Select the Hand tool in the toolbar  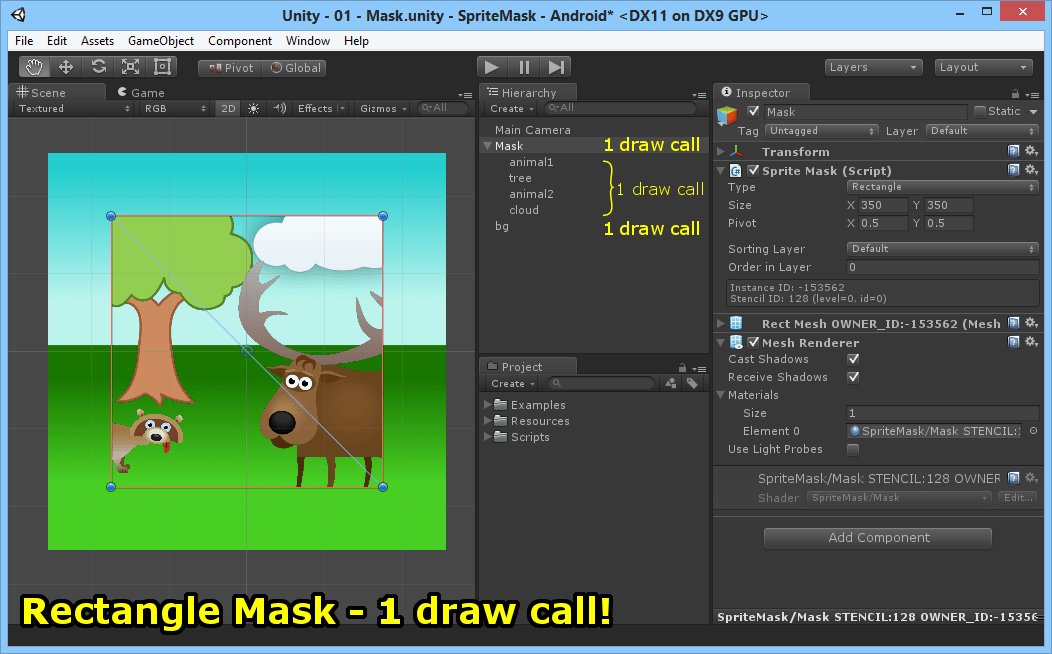(x=35, y=66)
